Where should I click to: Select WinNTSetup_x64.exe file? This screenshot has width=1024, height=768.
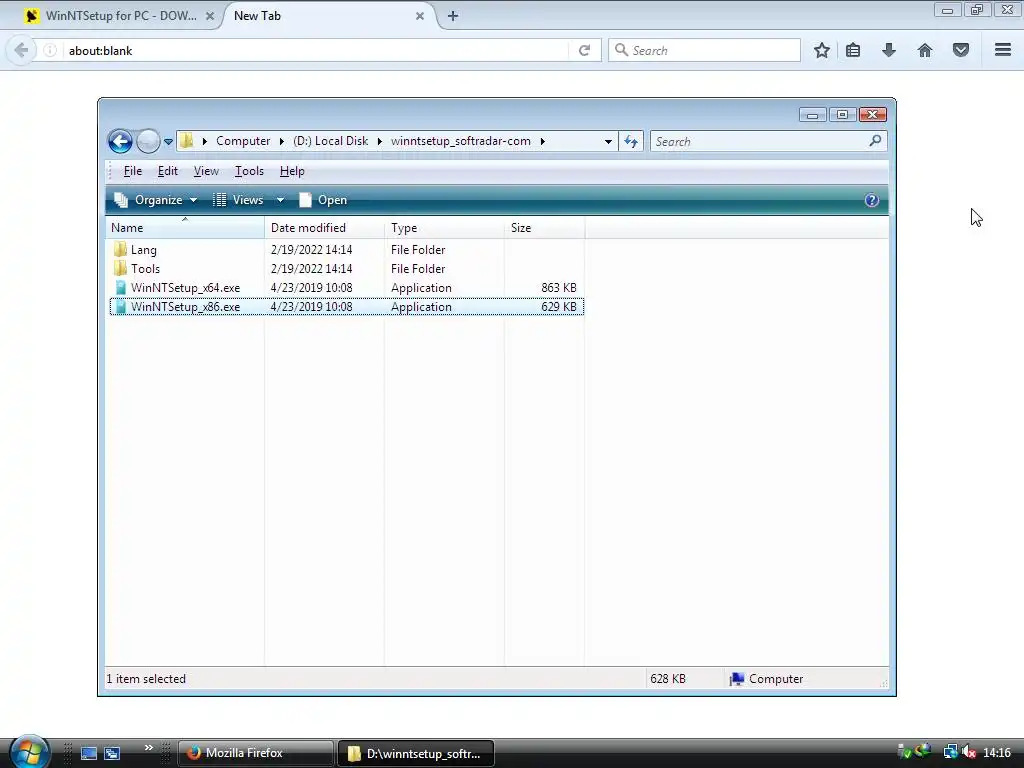tap(185, 287)
